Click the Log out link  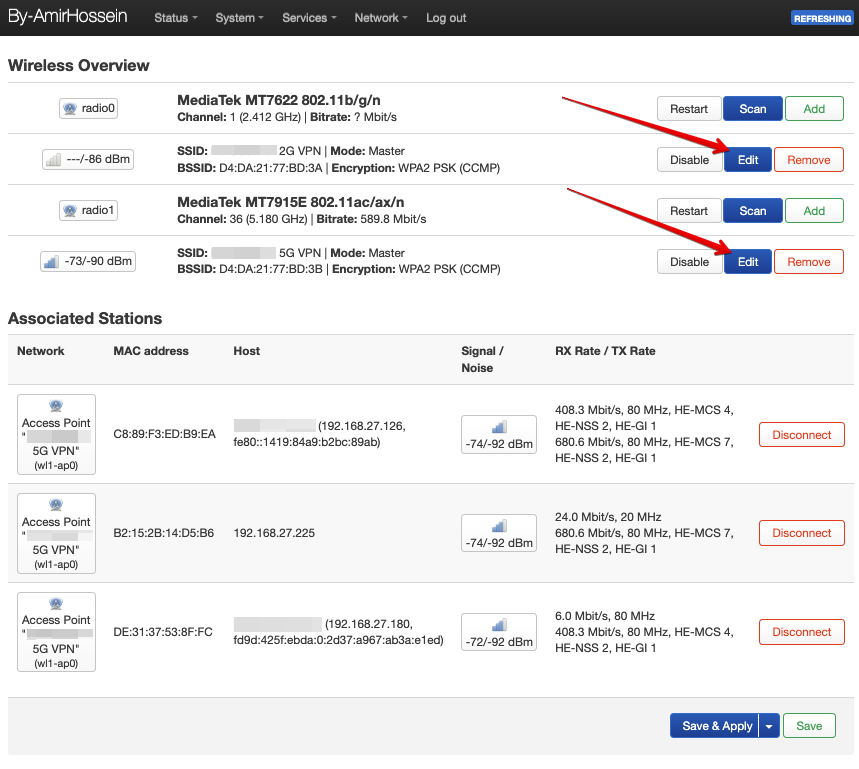coord(446,18)
